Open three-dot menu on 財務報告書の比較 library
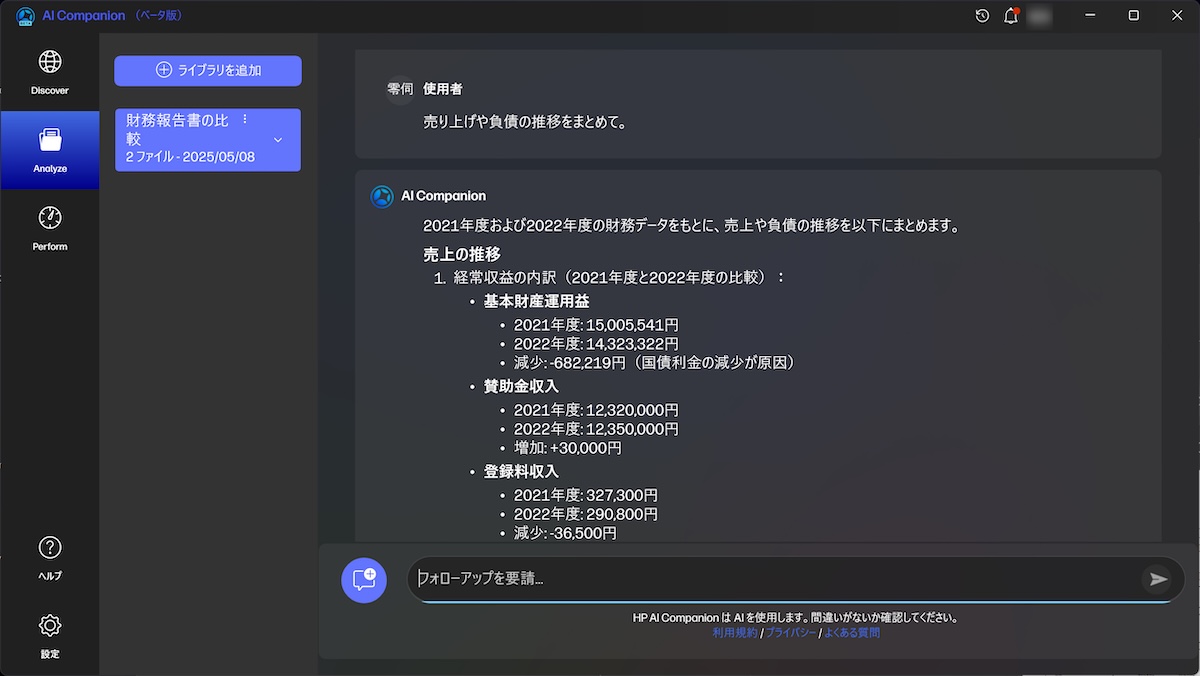Screen dimensions: 1200x676 [245, 120]
